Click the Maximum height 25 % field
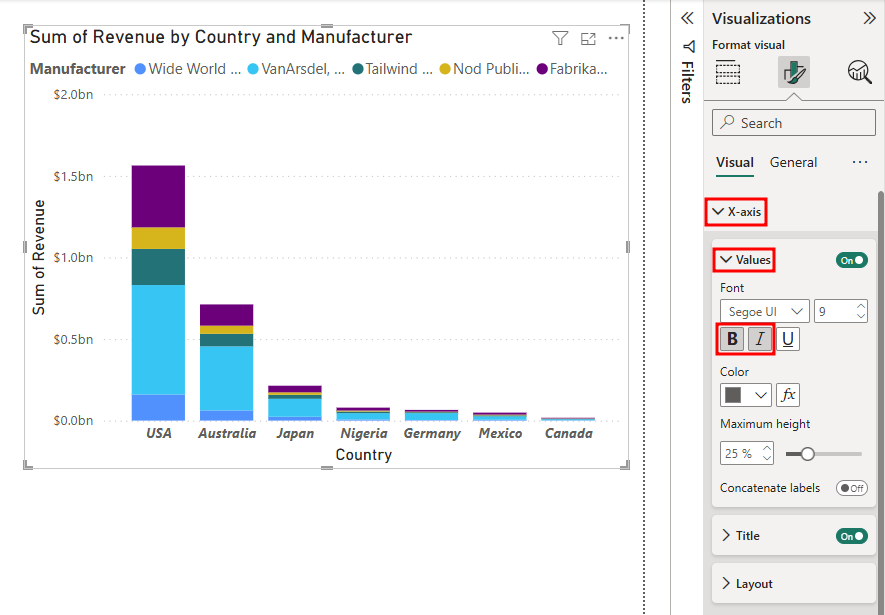The width and height of the screenshot is (885, 615). 747,454
